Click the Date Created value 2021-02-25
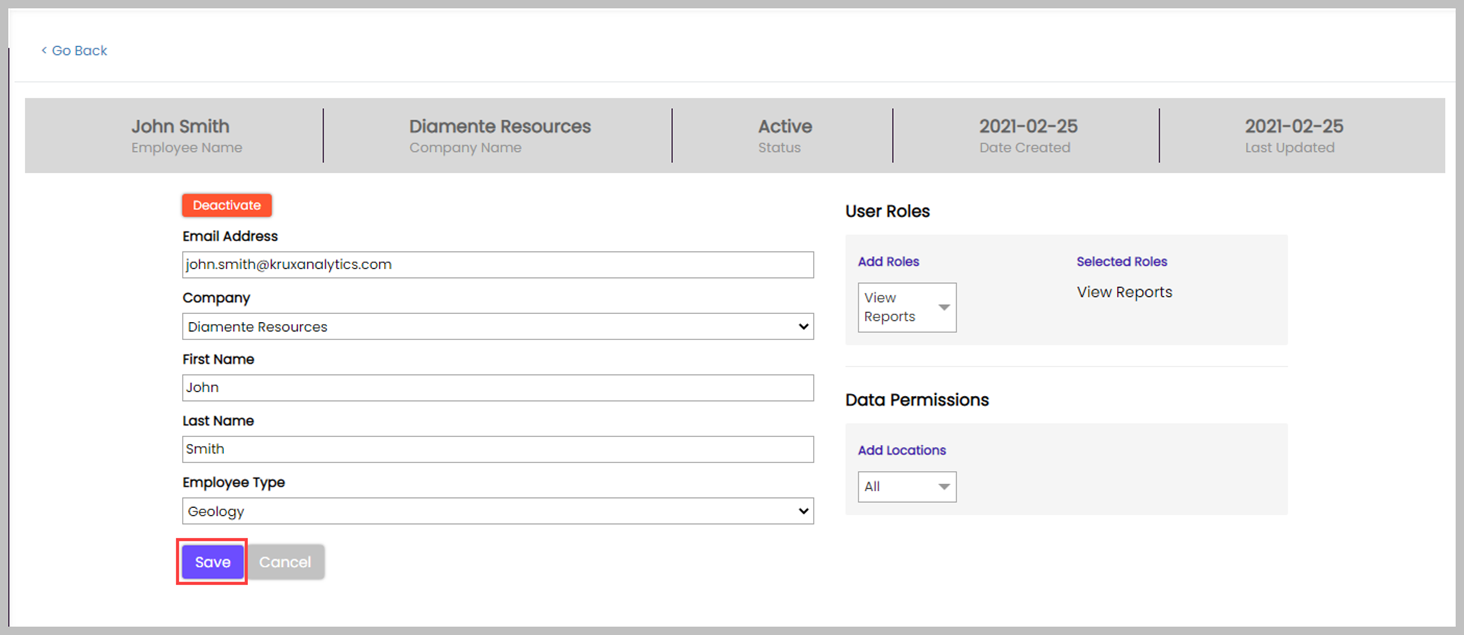The height and width of the screenshot is (635, 1464). tap(1028, 127)
